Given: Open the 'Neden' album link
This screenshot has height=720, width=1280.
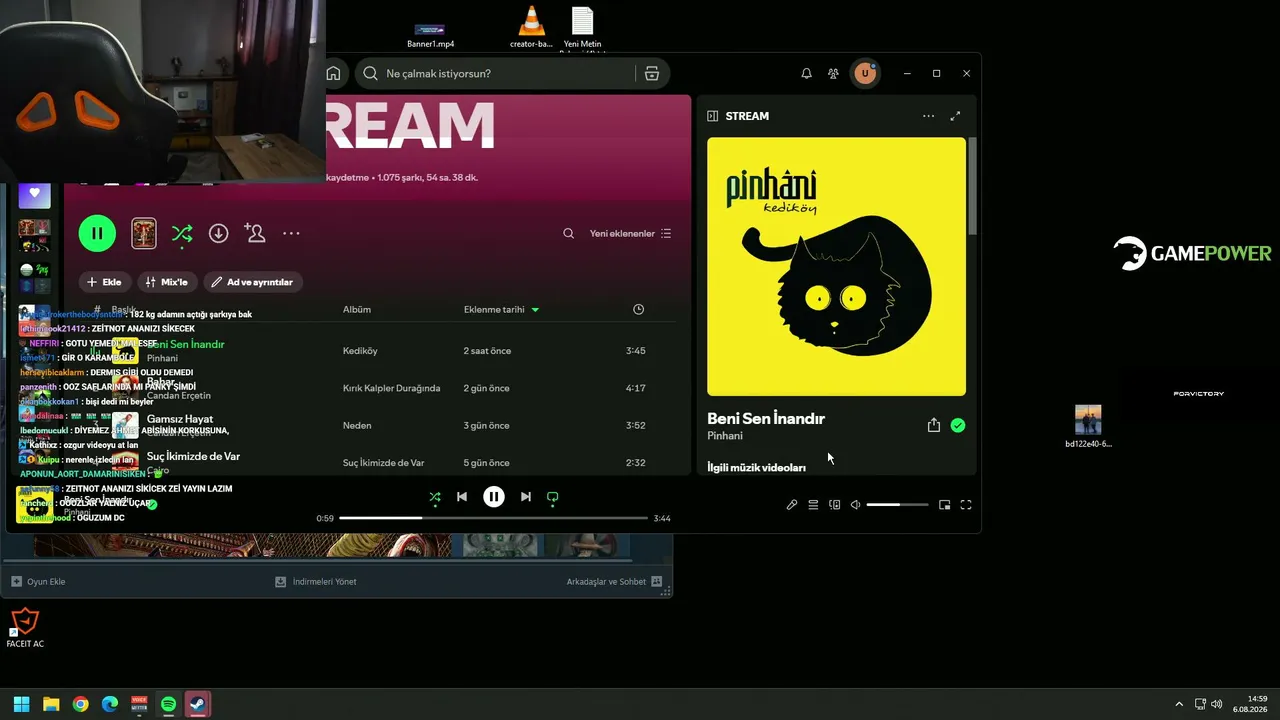Looking at the screenshot, I should [357, 425].
